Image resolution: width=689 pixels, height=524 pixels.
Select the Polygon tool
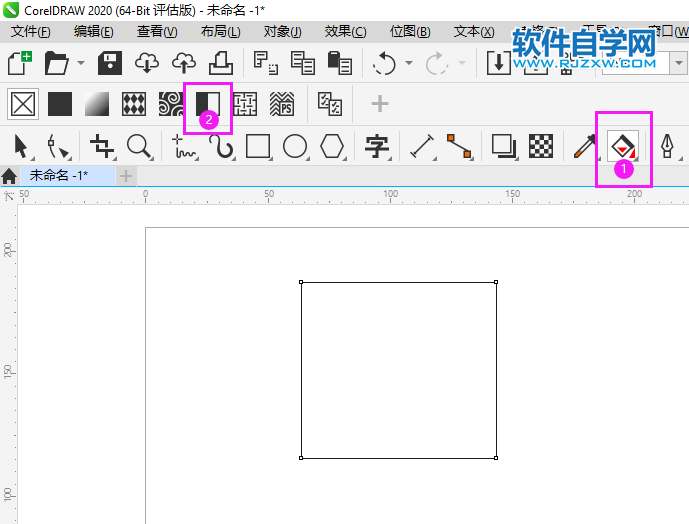coord(332,146)
